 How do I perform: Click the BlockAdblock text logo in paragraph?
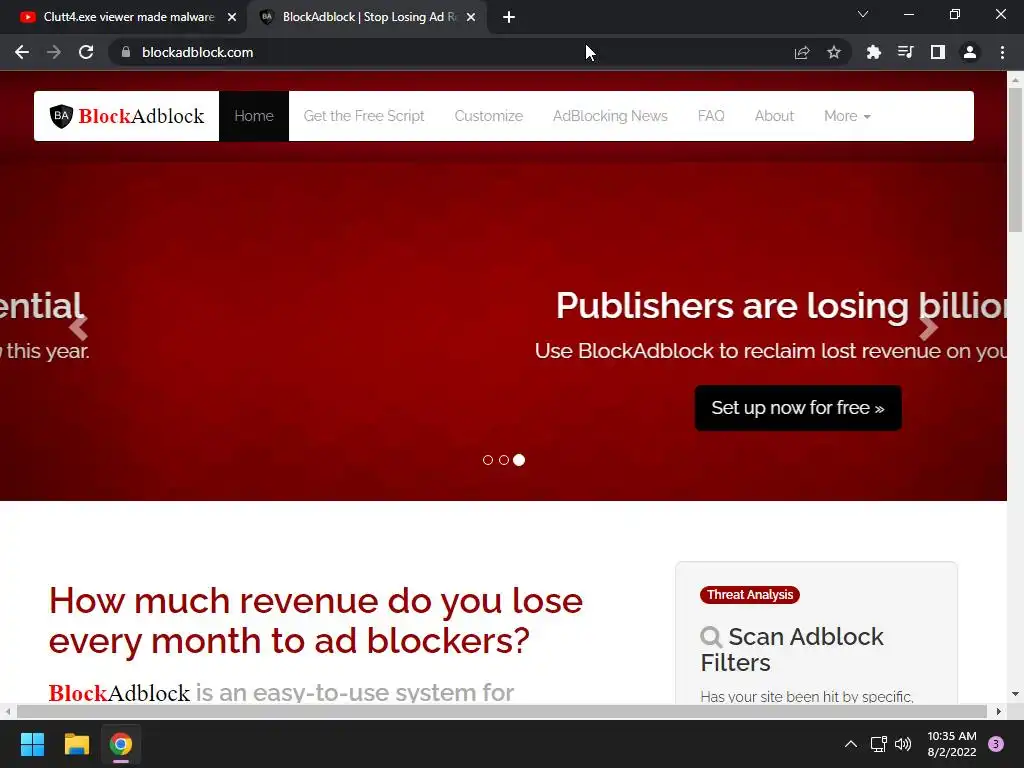(119, 693)
